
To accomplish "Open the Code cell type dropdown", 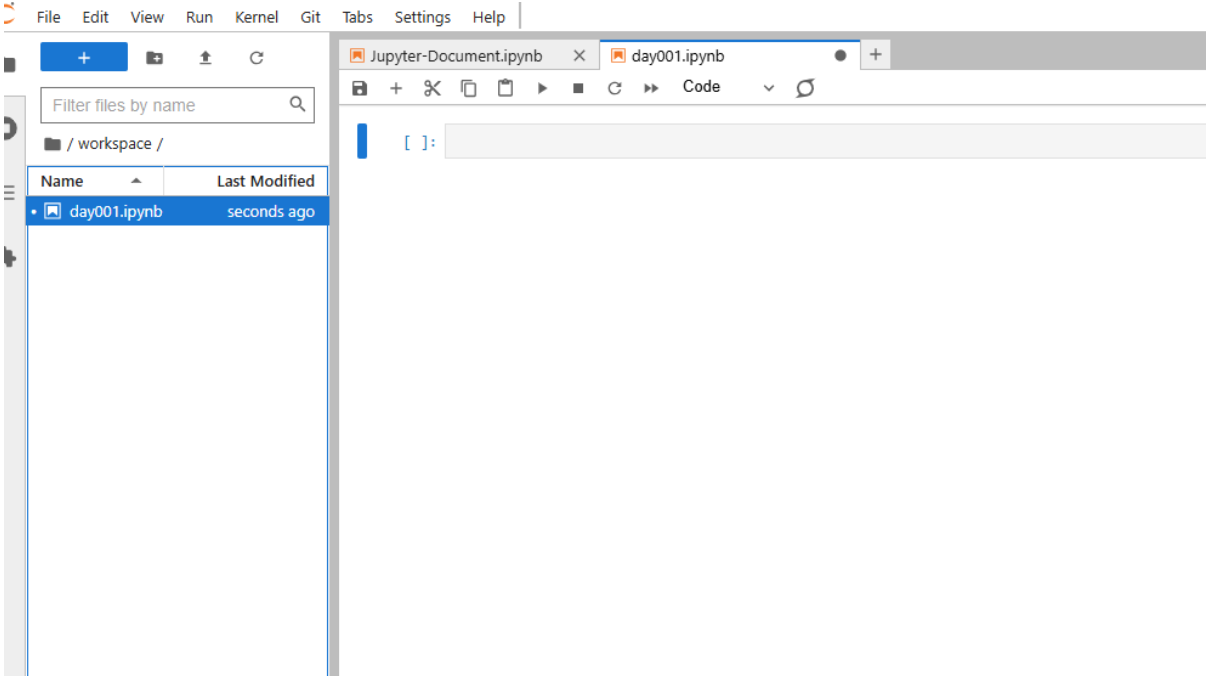I will 728,87.
